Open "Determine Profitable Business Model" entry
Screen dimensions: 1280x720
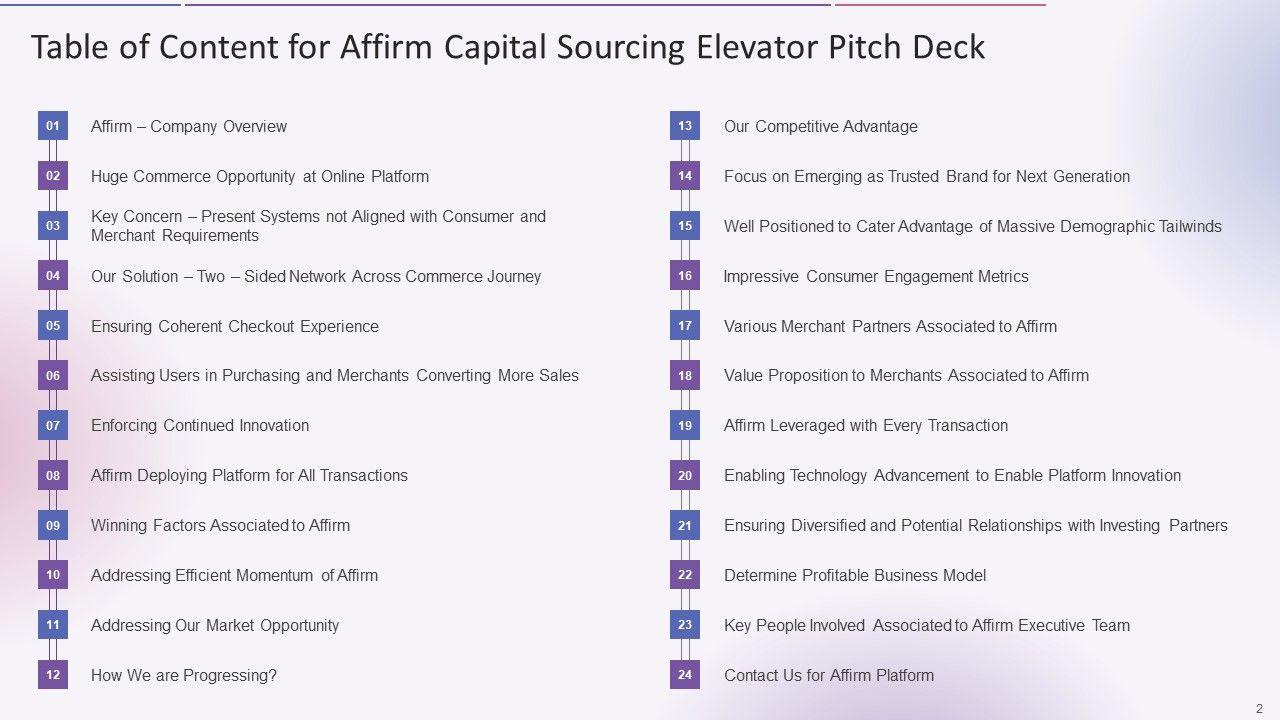point(855,575)
